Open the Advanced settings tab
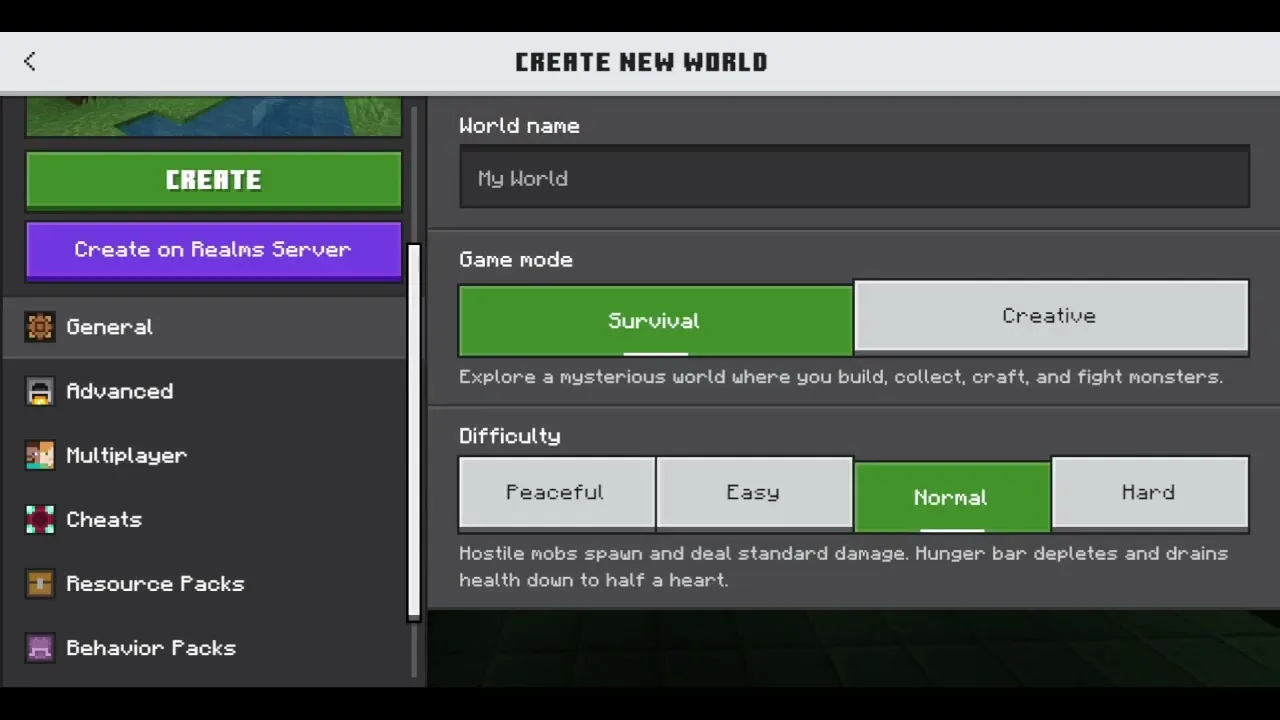Viewport: 1280px width, 720px height. pyautogui.click(x=119, y=391)
